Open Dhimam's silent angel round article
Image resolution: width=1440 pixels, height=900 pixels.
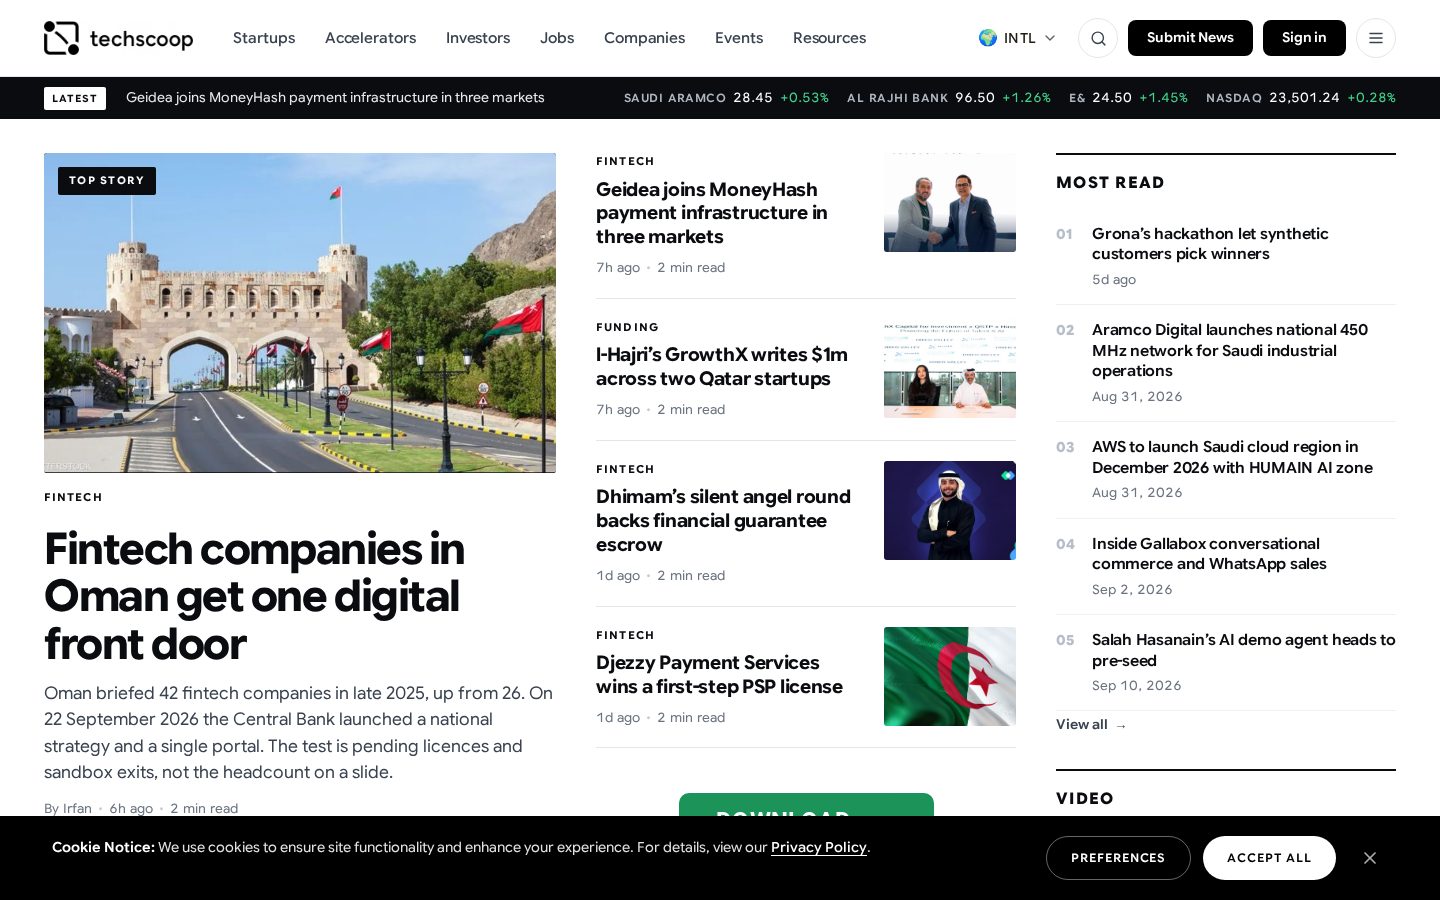pos(723,521)
